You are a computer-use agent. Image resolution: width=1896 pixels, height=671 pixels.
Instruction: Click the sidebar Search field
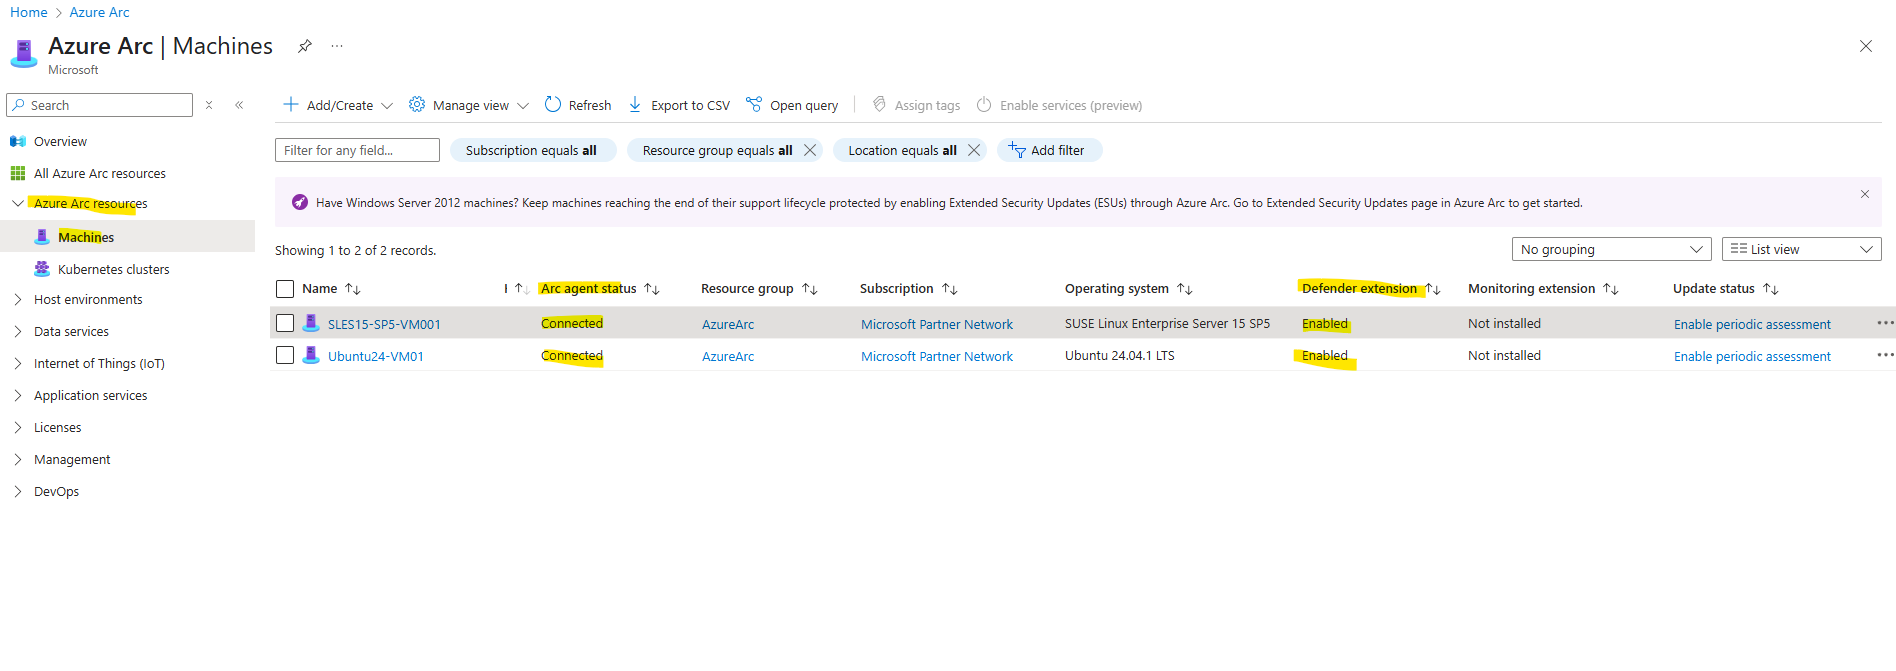pos(99,105)
